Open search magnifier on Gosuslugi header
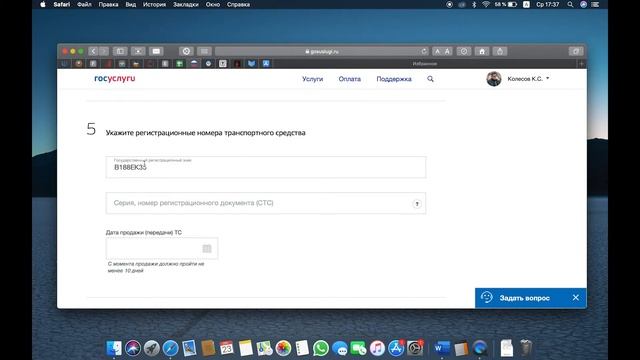The height and width of the screenshot is (360, 640). (430, 79)
